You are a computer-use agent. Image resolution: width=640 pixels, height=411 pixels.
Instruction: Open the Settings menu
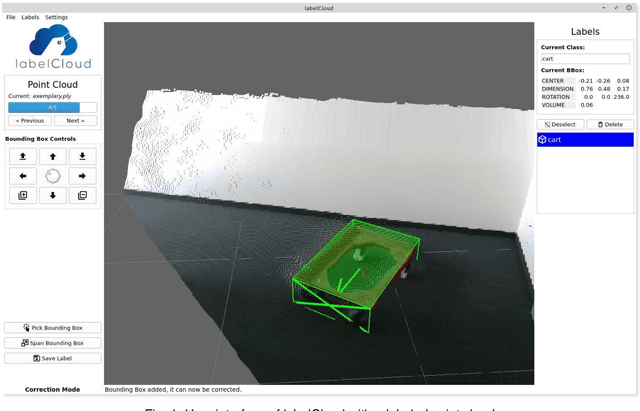56,17
